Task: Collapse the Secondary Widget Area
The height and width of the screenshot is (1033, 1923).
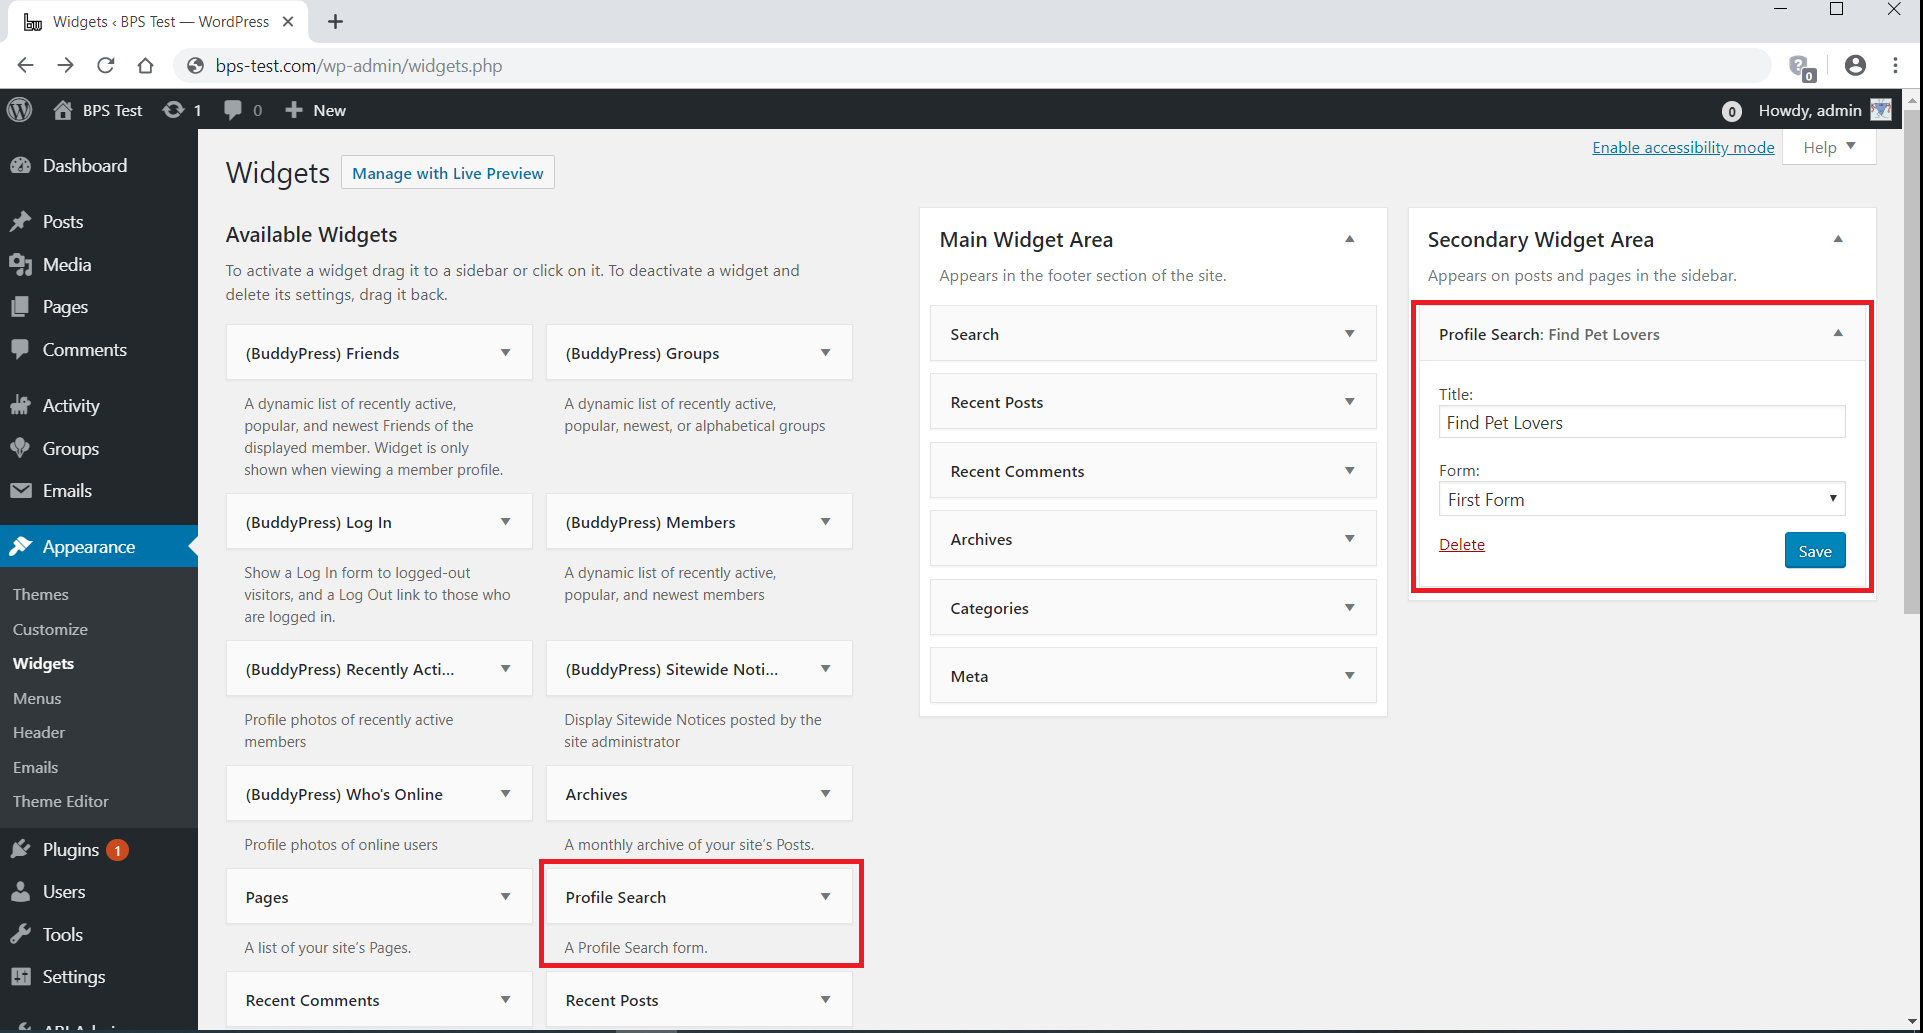Action: 1838,238
